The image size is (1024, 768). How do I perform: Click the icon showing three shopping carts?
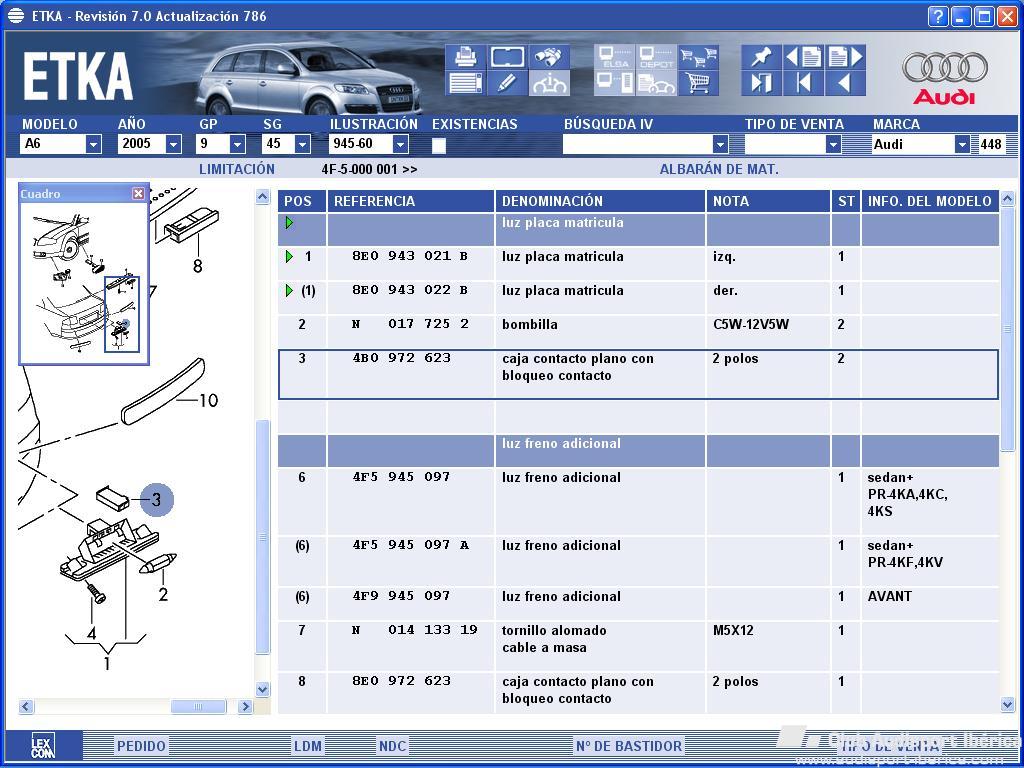698,57
